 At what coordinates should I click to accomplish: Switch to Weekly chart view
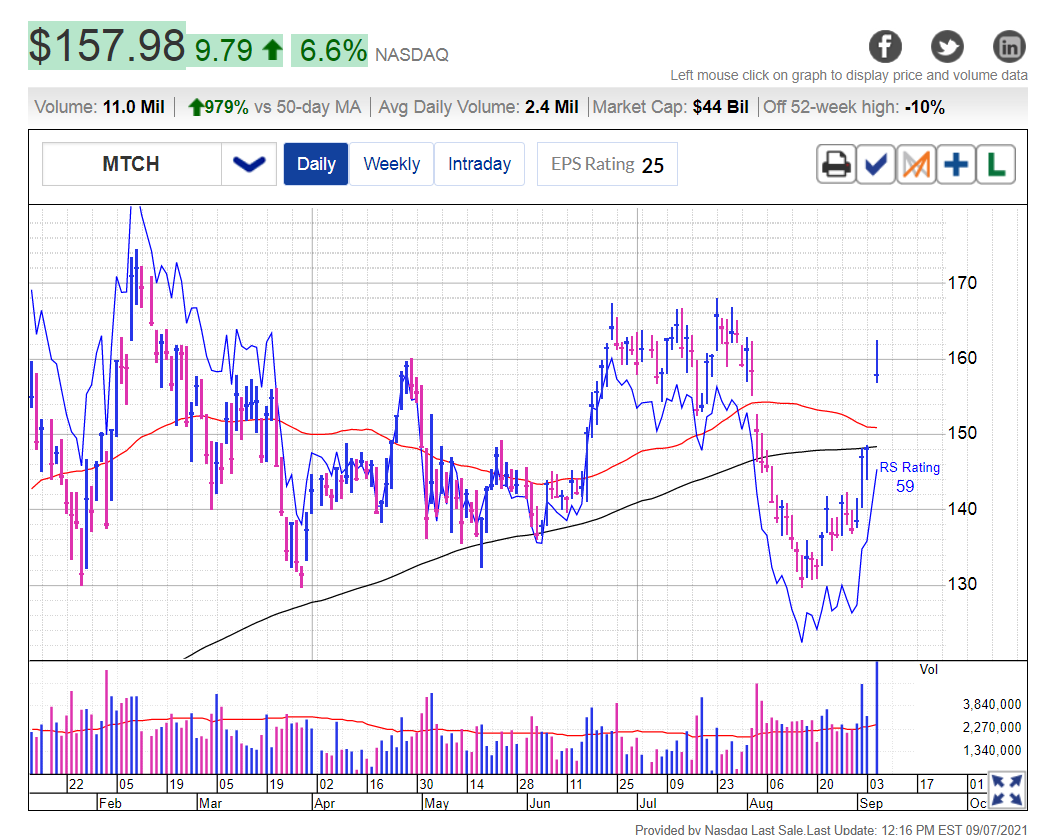391,164
